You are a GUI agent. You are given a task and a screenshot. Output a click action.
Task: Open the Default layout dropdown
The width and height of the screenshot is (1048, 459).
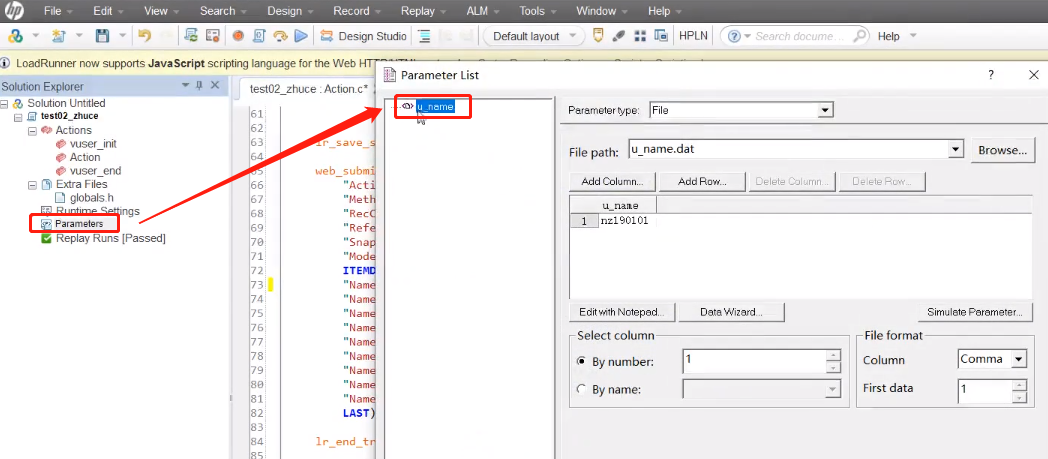[573, 36]
